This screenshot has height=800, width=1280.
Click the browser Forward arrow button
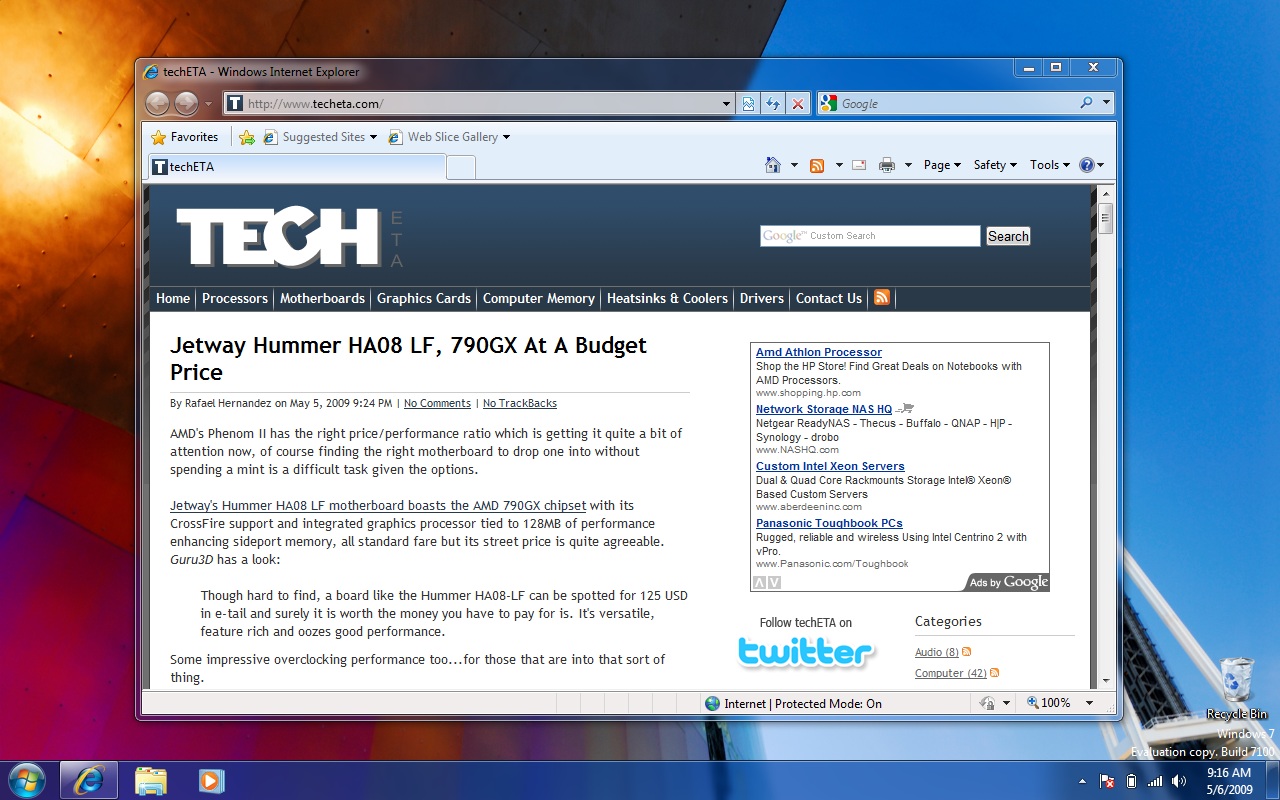(186, 103)
